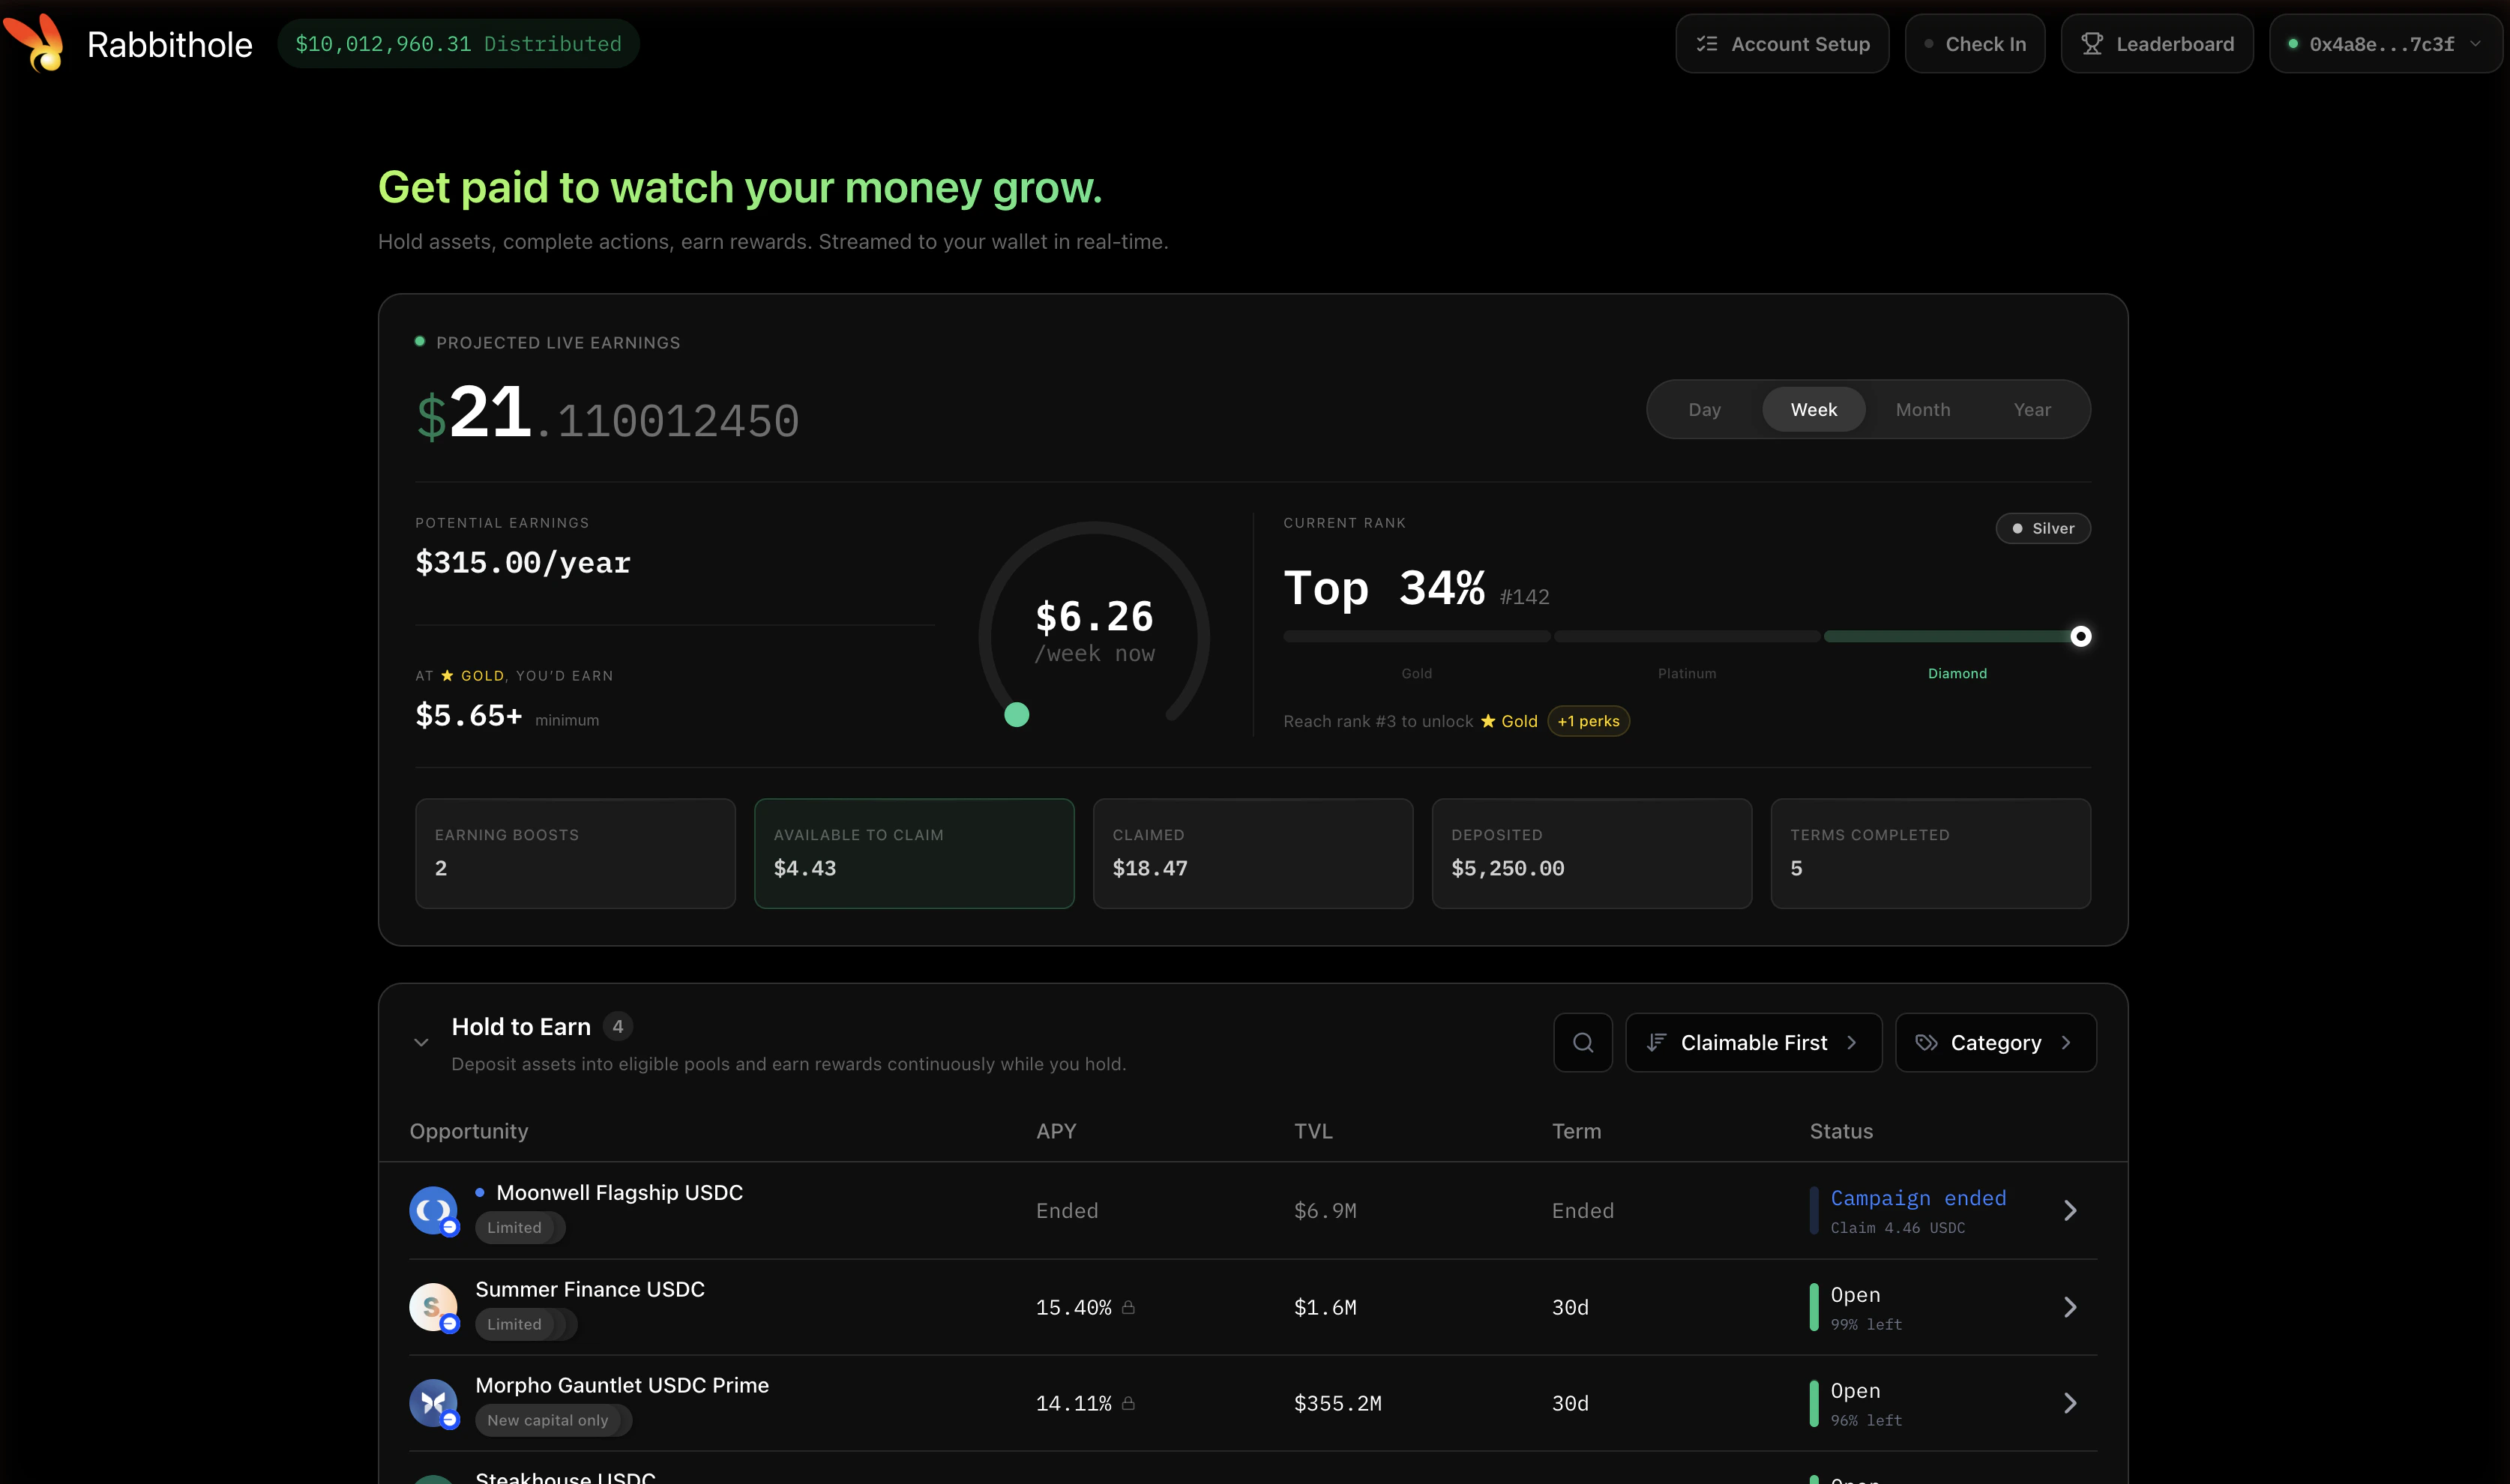Click the Moonwell Flagship USDC name

pos(619,1192)
